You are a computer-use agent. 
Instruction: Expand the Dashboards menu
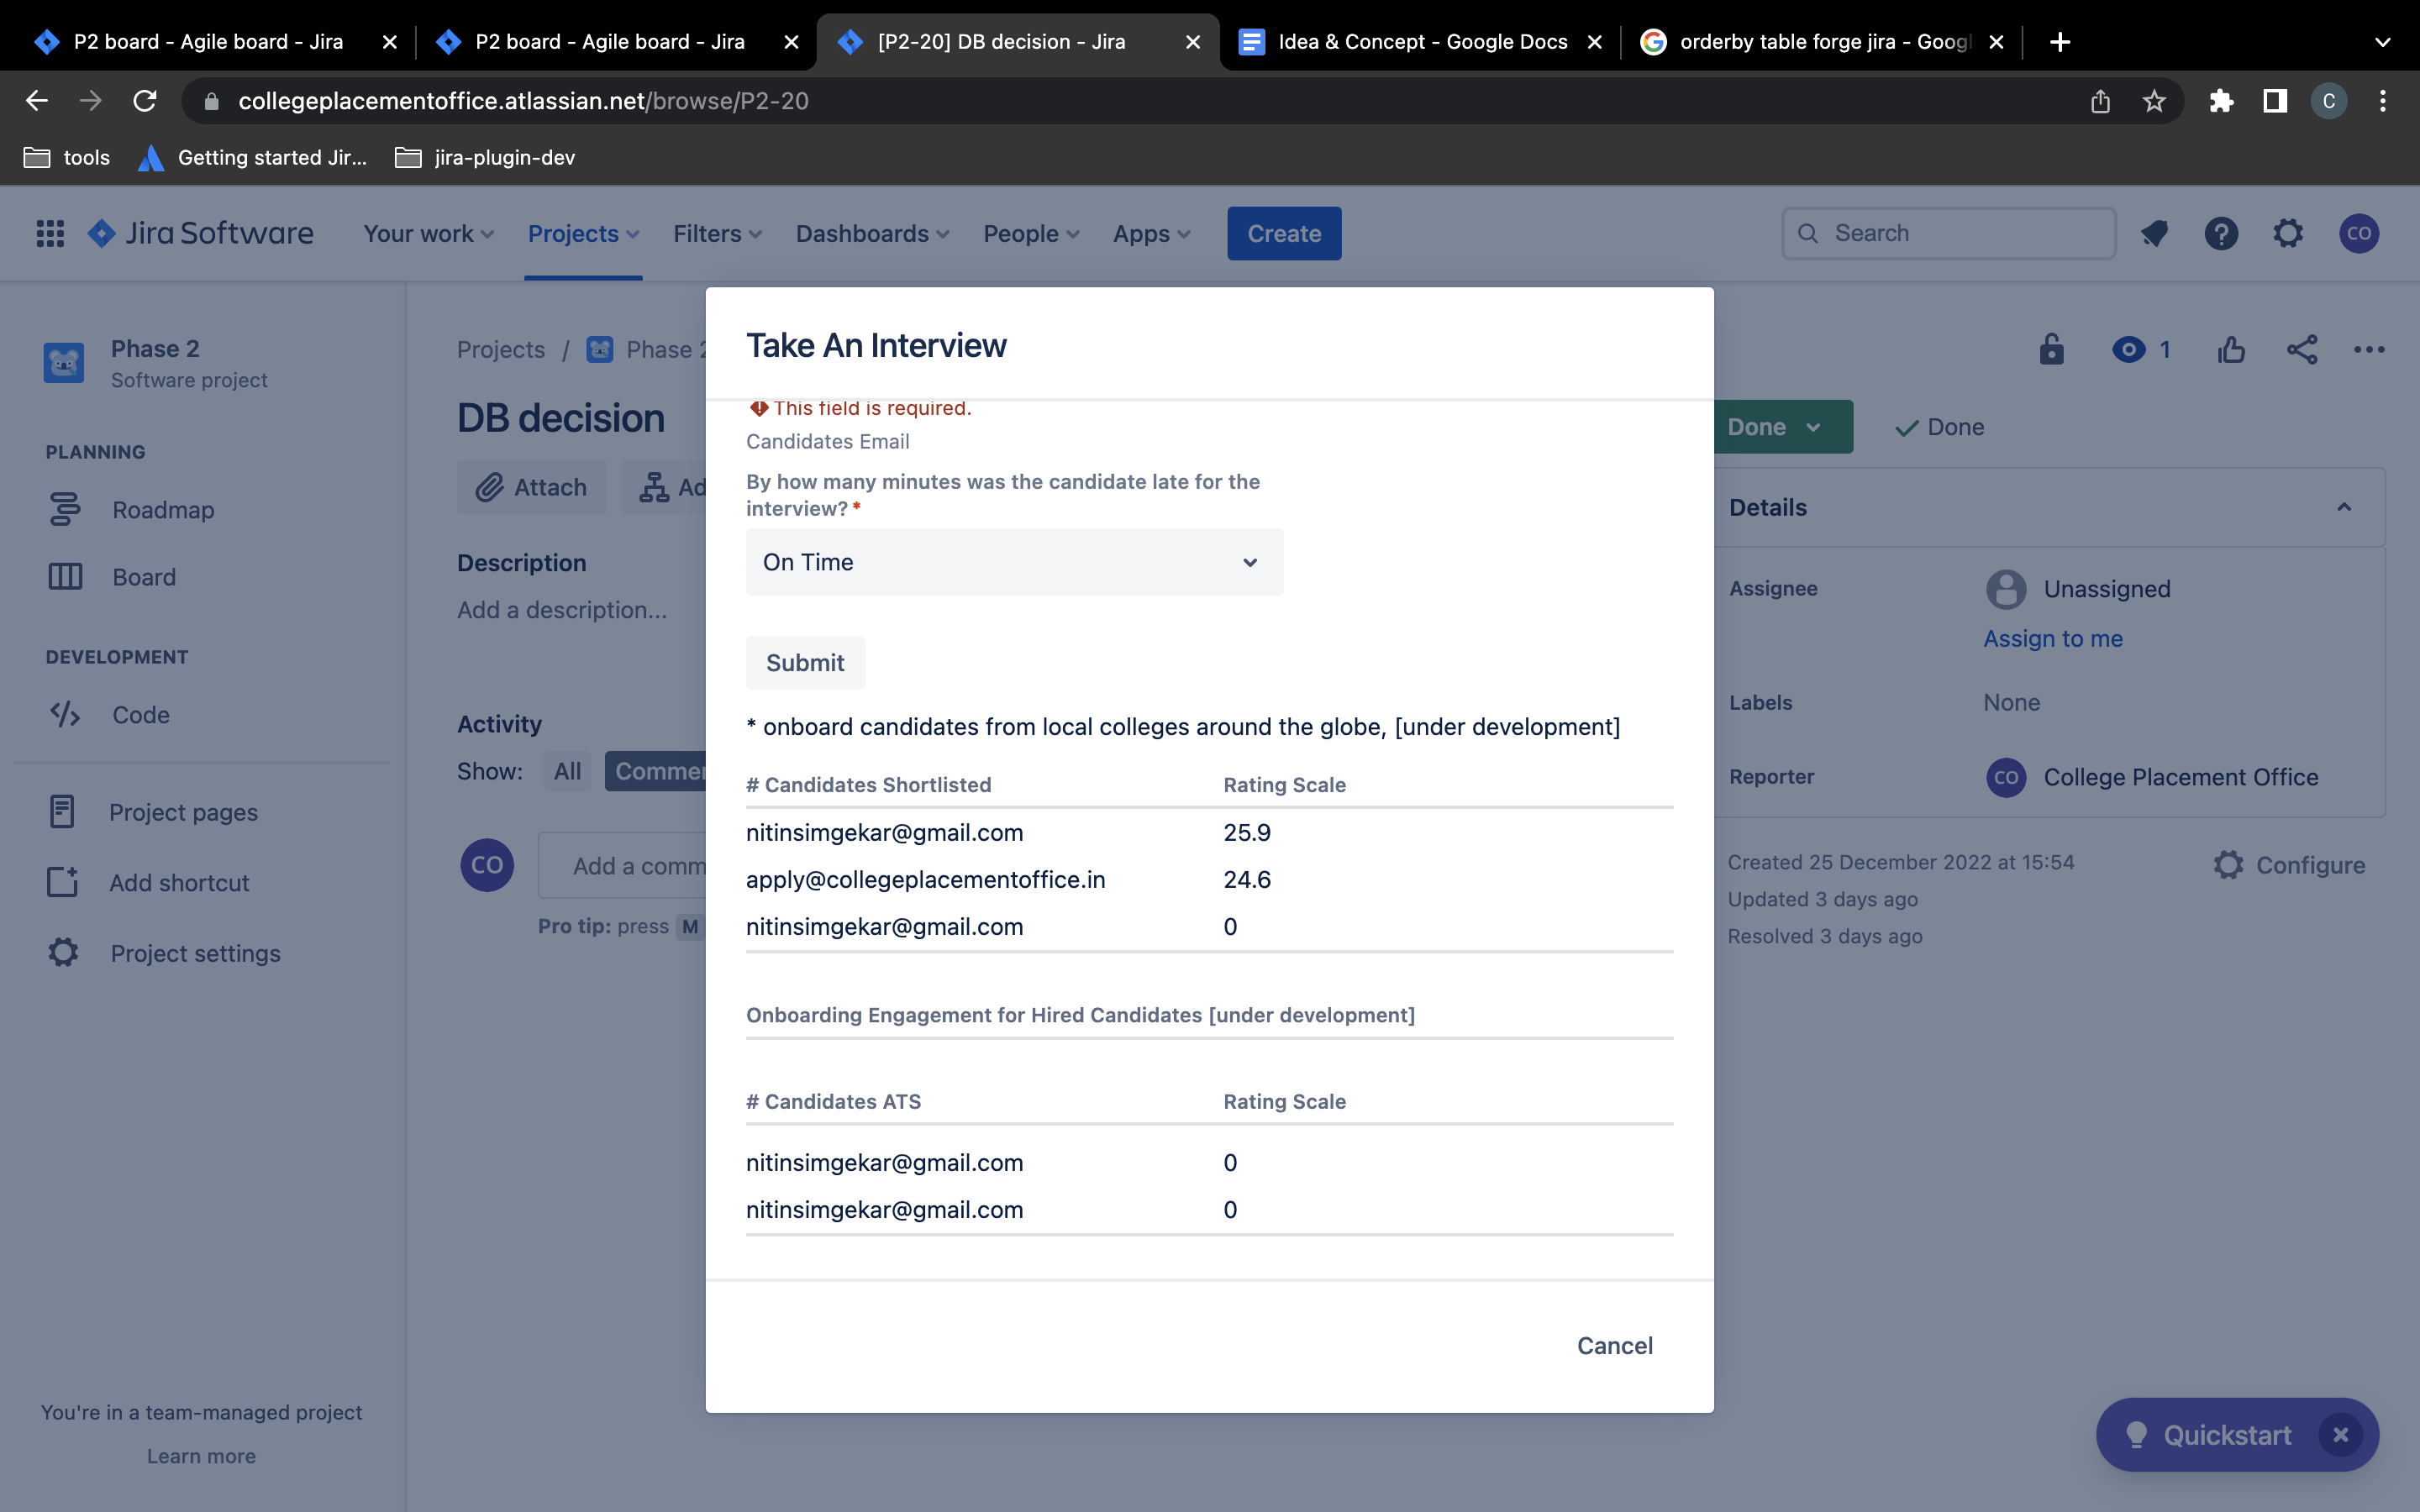click(x=872, y=233)
